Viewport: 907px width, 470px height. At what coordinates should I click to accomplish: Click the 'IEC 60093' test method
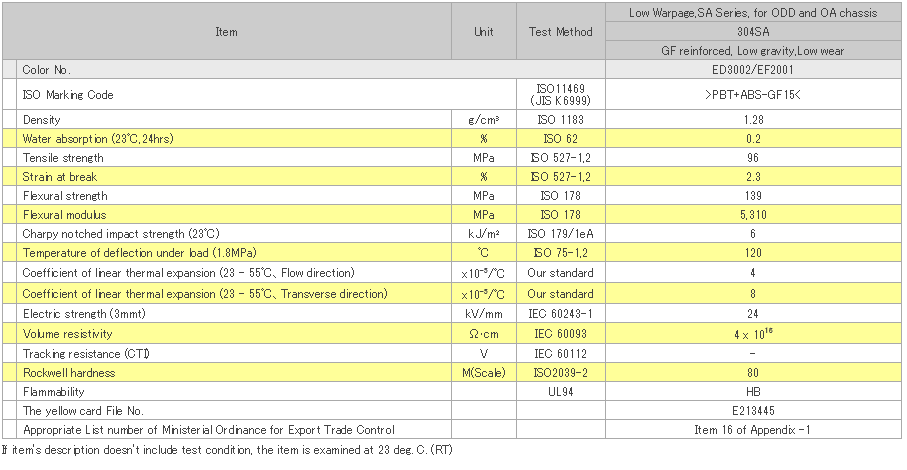[x=561, y=334]
